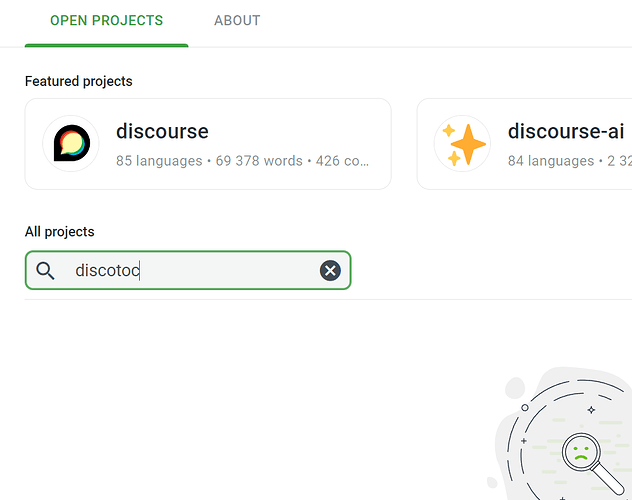
Task: Click the "All projects" heading
Action: coord(60,232)
